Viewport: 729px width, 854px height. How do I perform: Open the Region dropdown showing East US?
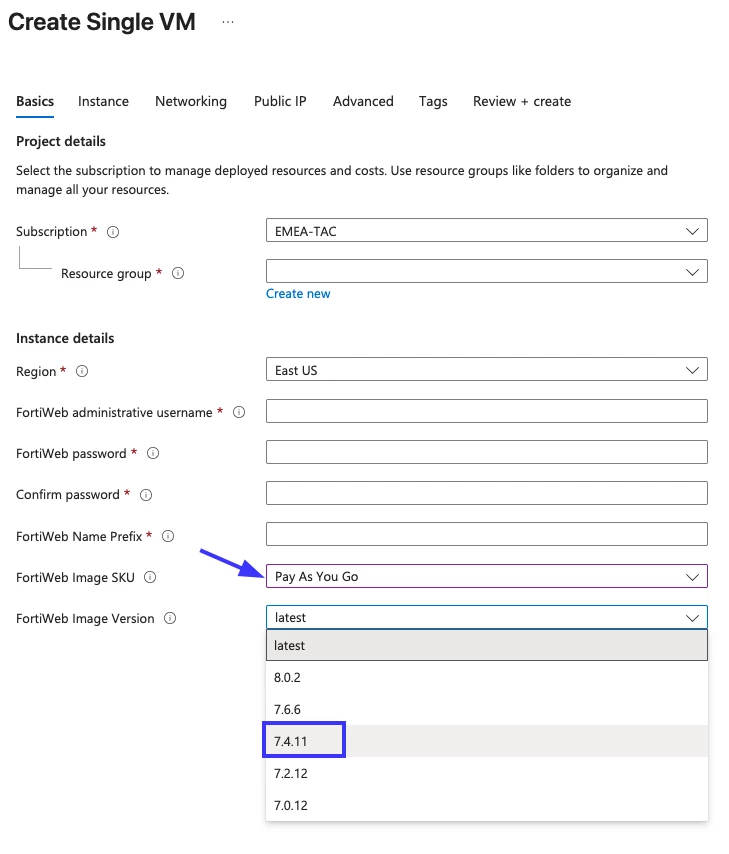pyautogui.click(x=487, y=369)
